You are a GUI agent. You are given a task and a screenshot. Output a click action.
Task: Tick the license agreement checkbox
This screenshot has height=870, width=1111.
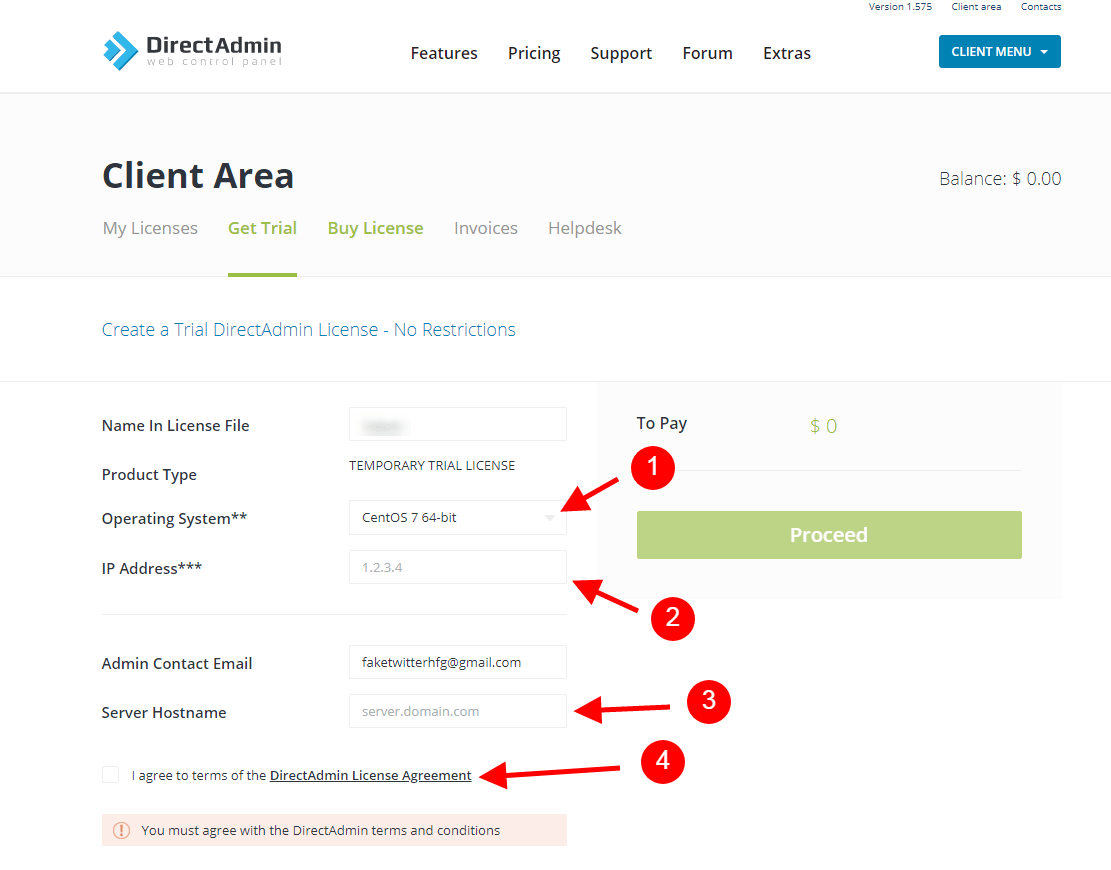click(x=111, y=774)
